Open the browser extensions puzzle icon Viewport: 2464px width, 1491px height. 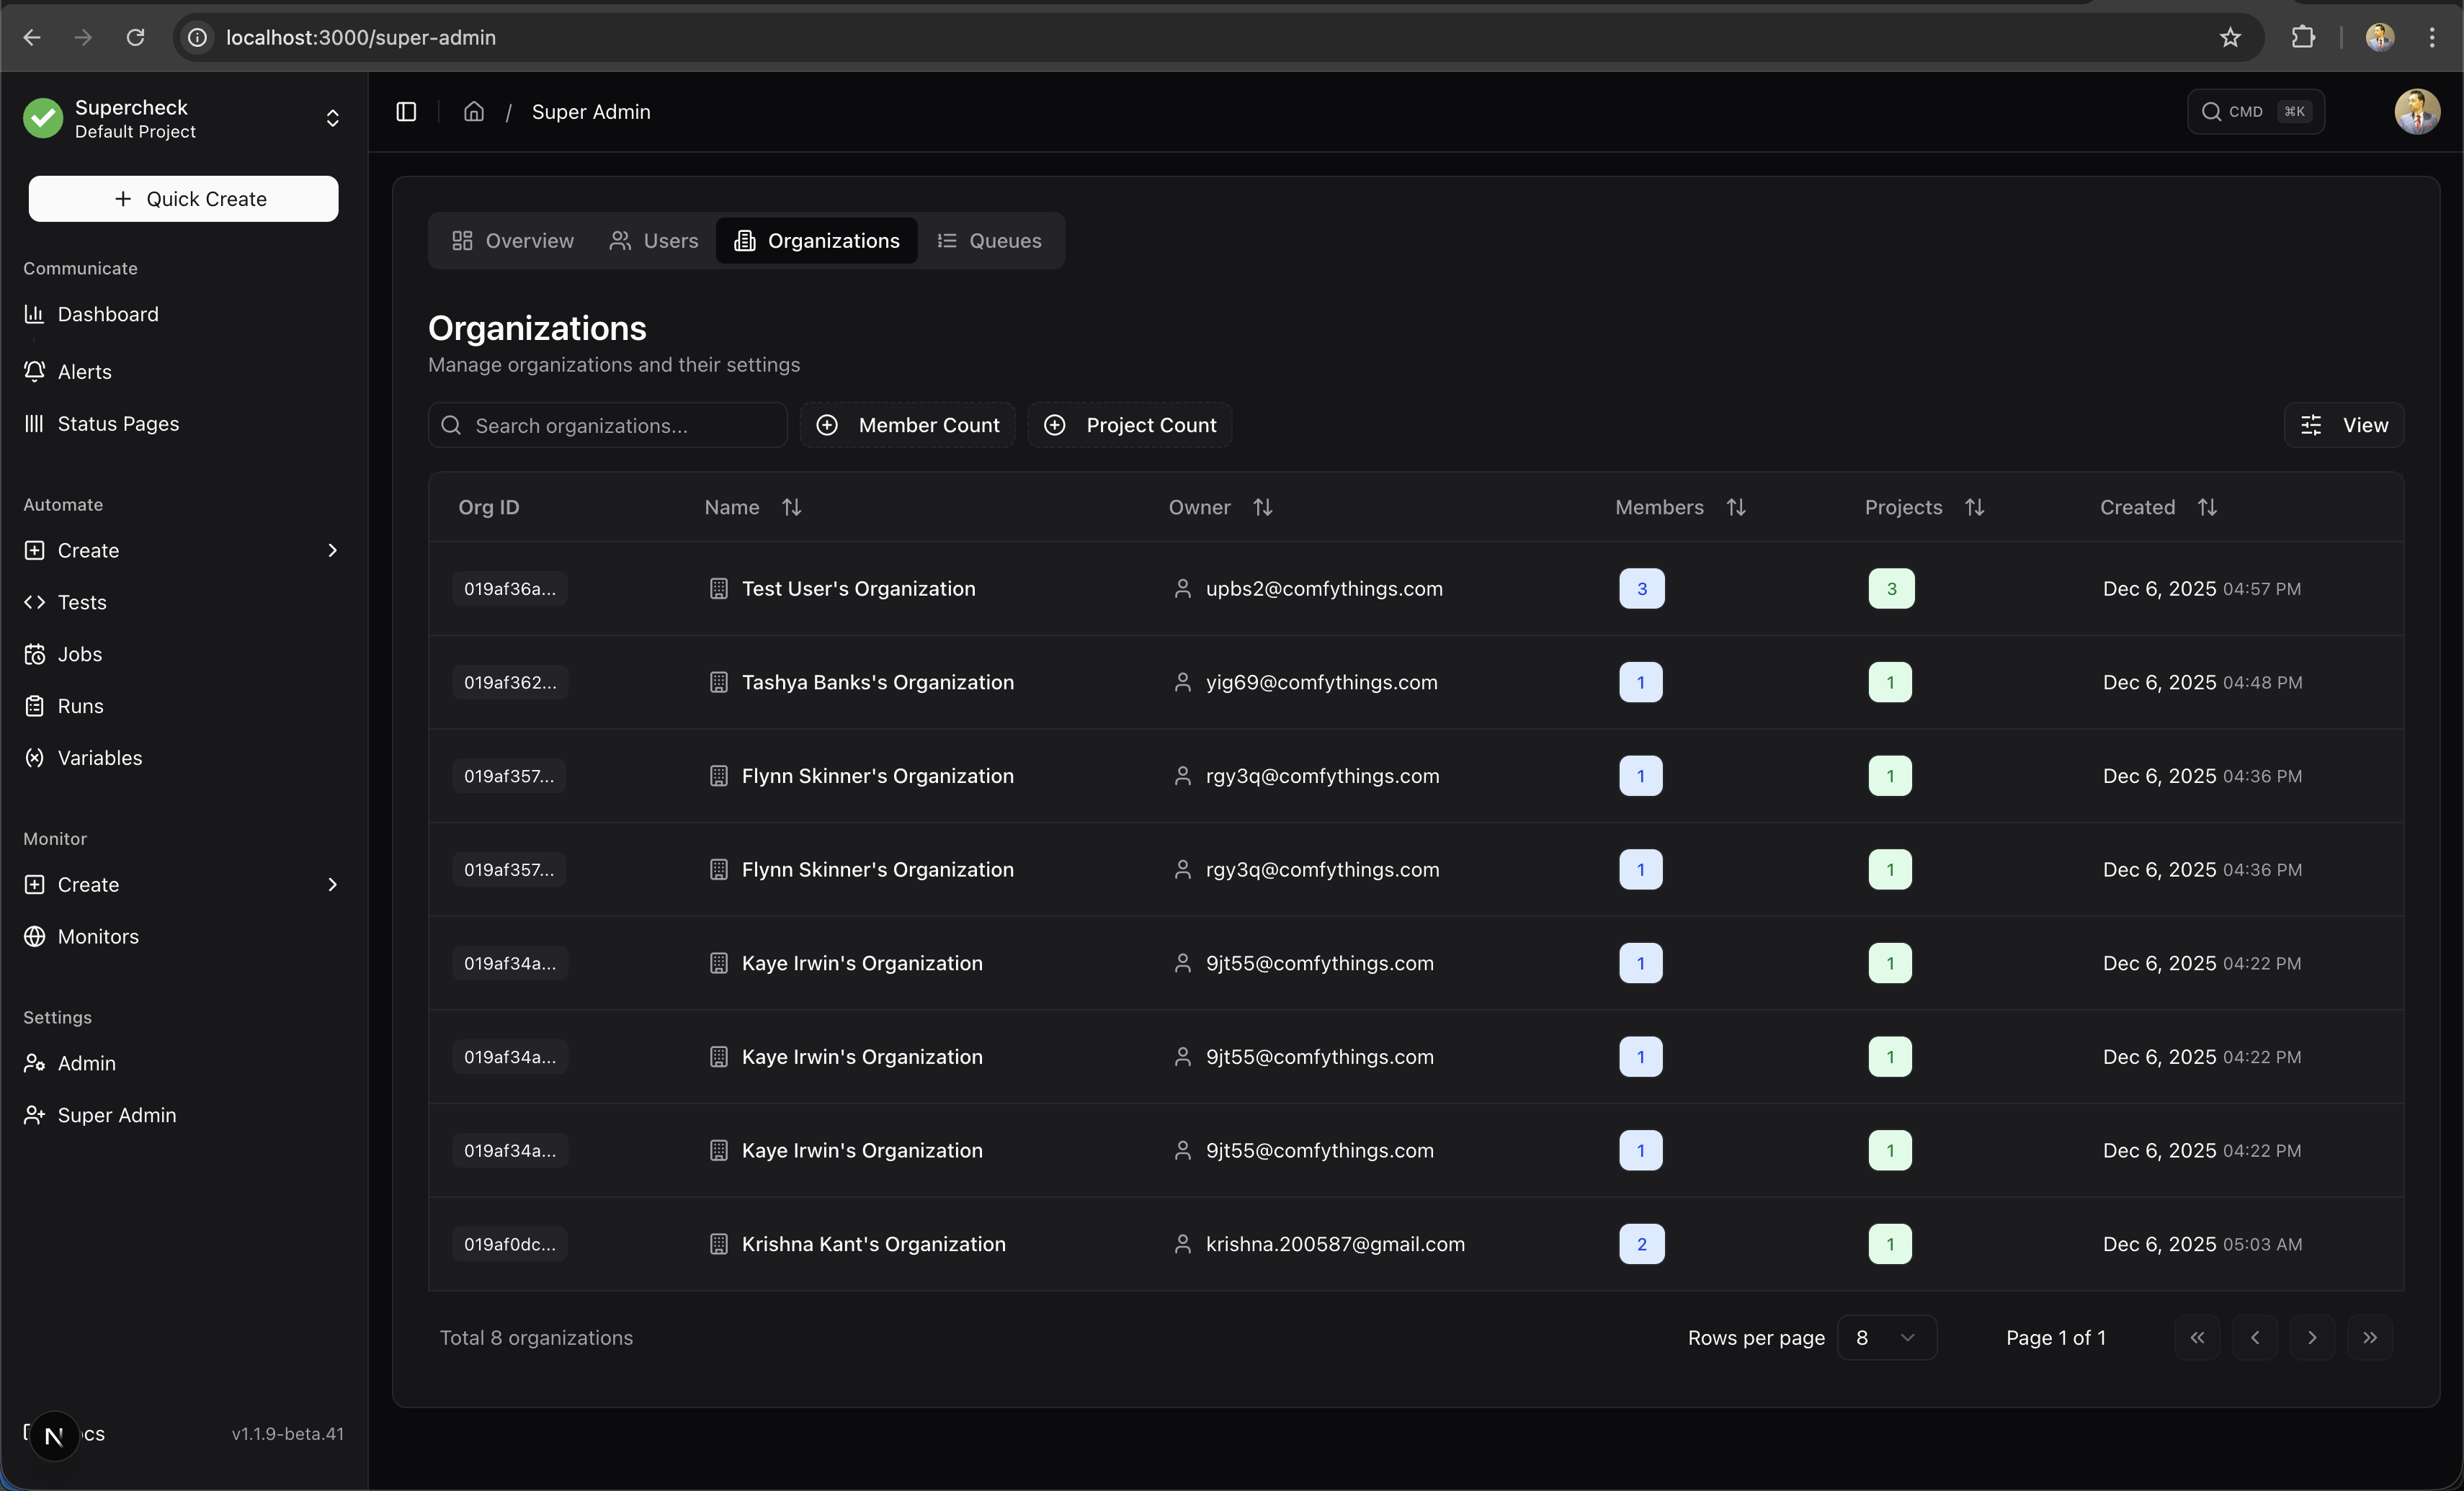tap(2303, 37)
